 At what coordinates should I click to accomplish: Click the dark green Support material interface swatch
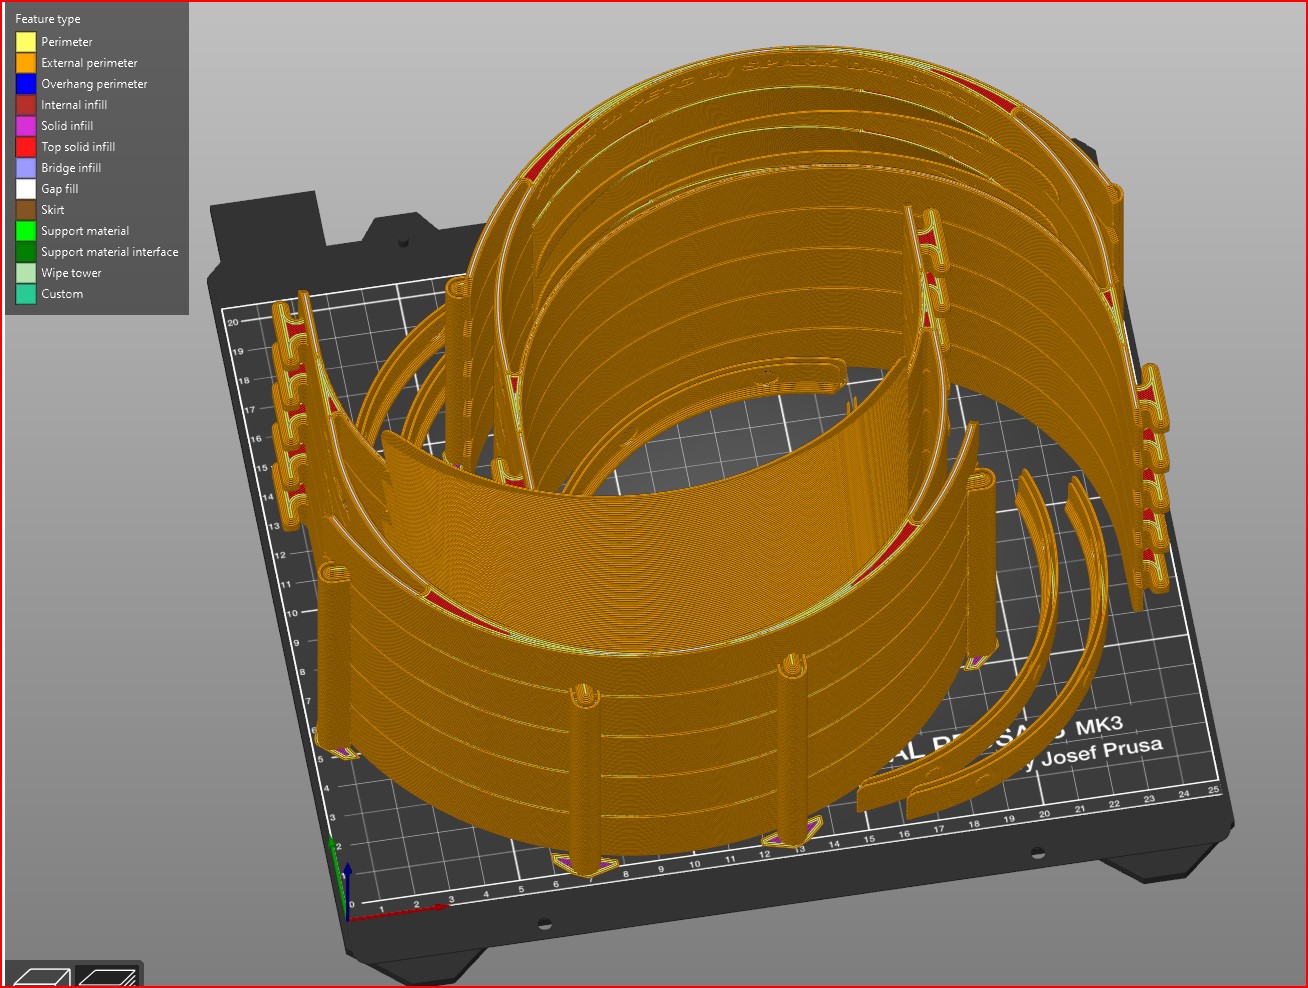tap(26, 252)
